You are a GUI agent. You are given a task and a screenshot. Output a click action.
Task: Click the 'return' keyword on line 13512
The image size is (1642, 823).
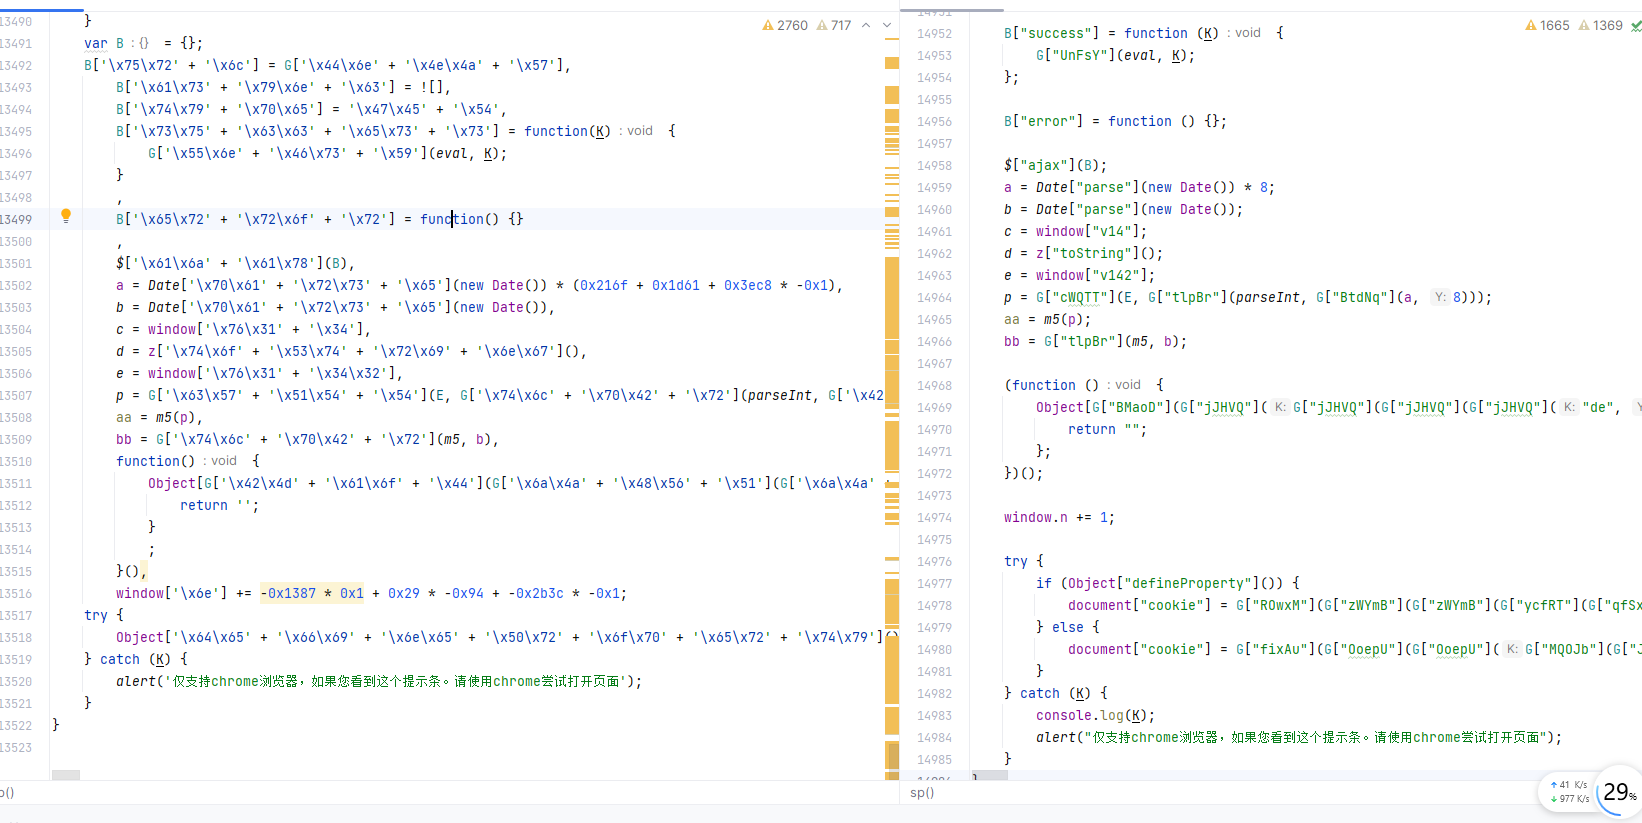click(x=204, y=505)
